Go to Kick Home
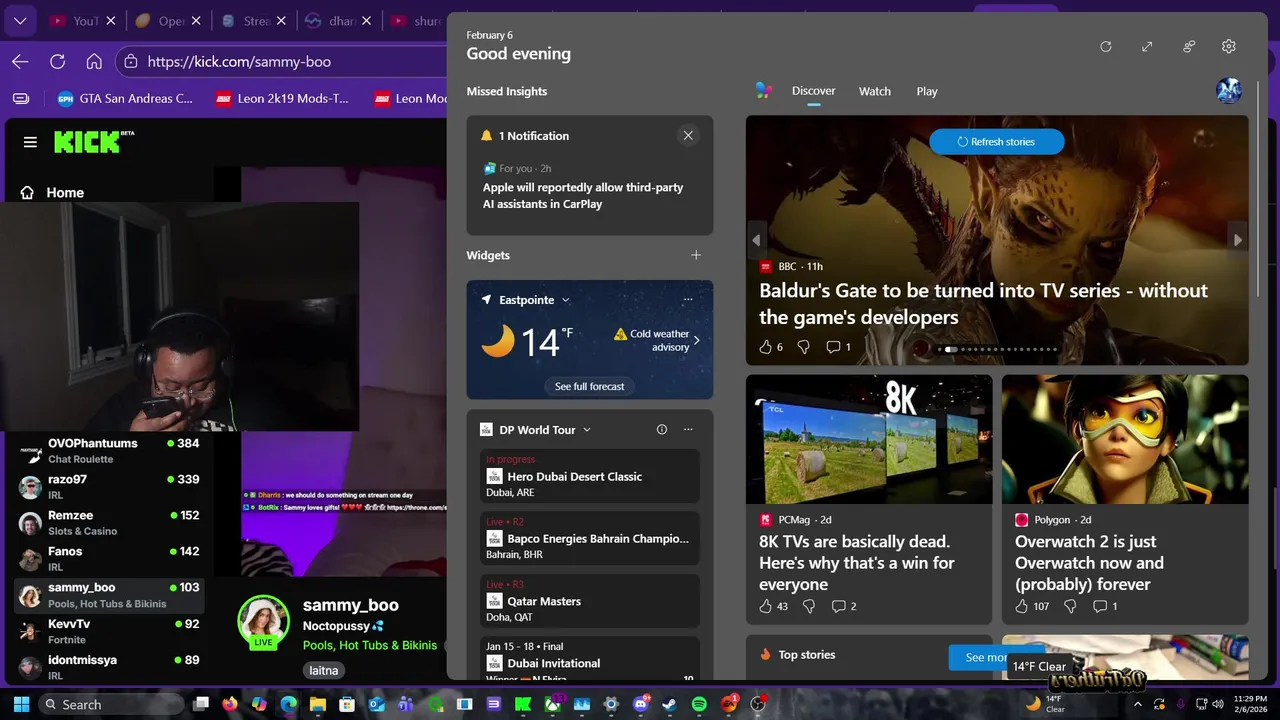This screenshot has height=720, width=1280. point(53,192)
